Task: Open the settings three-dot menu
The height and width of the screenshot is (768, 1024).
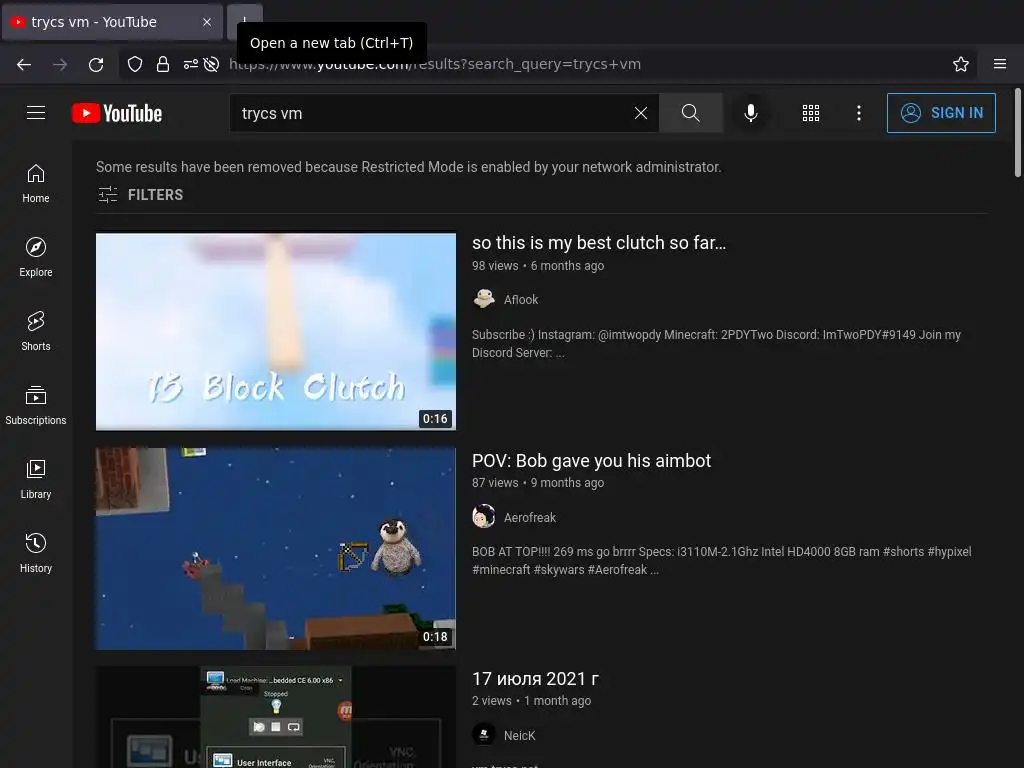Action: (x=859, y=113)
